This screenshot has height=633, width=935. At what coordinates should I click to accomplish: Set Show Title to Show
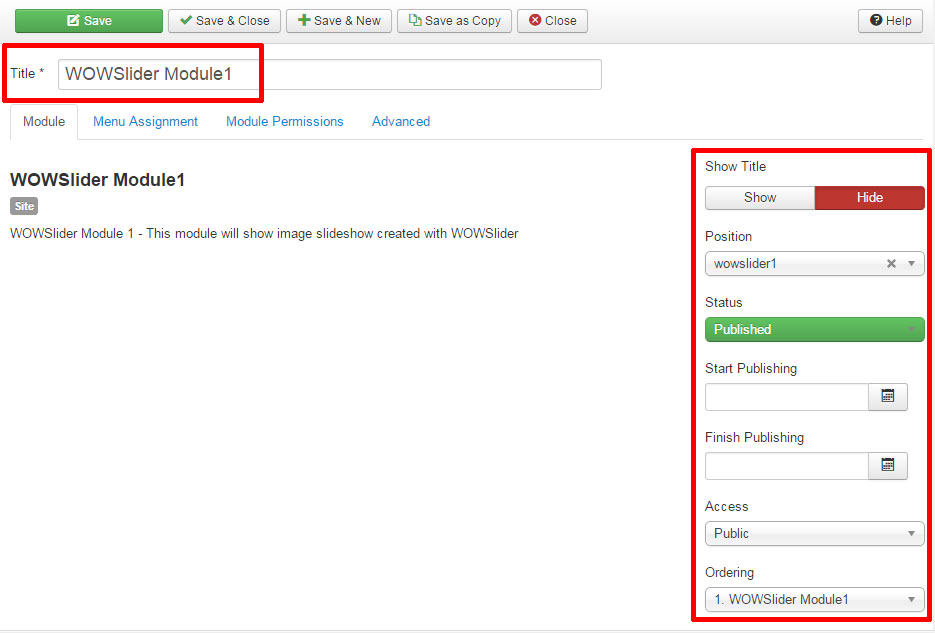point(760,198)
